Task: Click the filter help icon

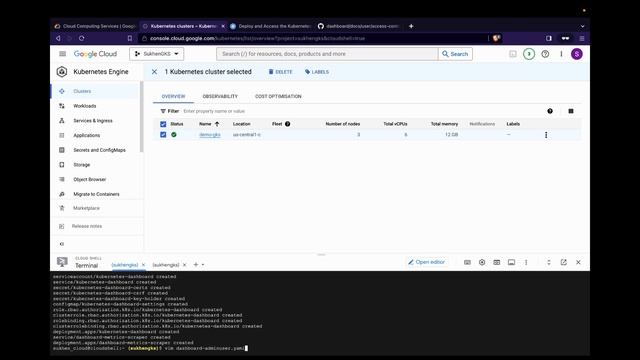Action: click(550, 111)
